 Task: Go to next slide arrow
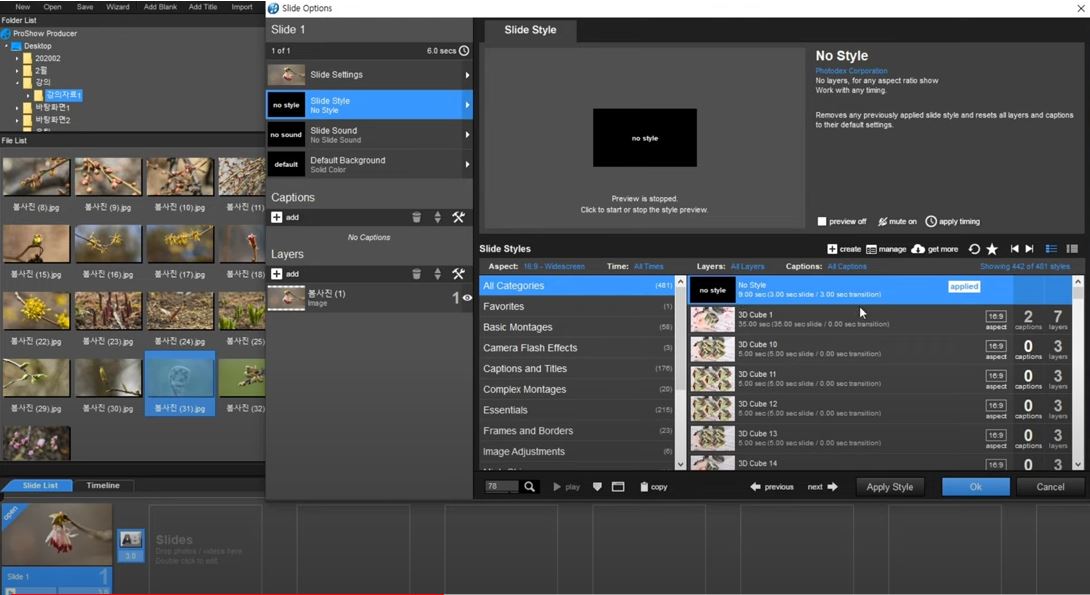click(x=833, y=487)
